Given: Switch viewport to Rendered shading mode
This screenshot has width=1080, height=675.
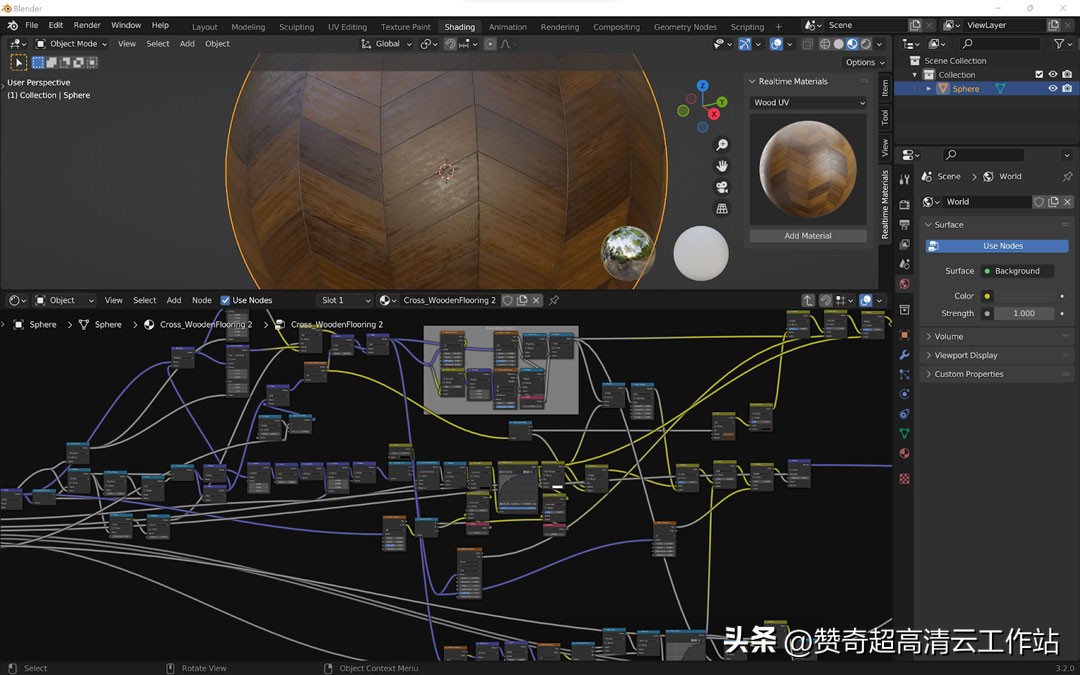Looking at the screenshot, I should point(865,43).
